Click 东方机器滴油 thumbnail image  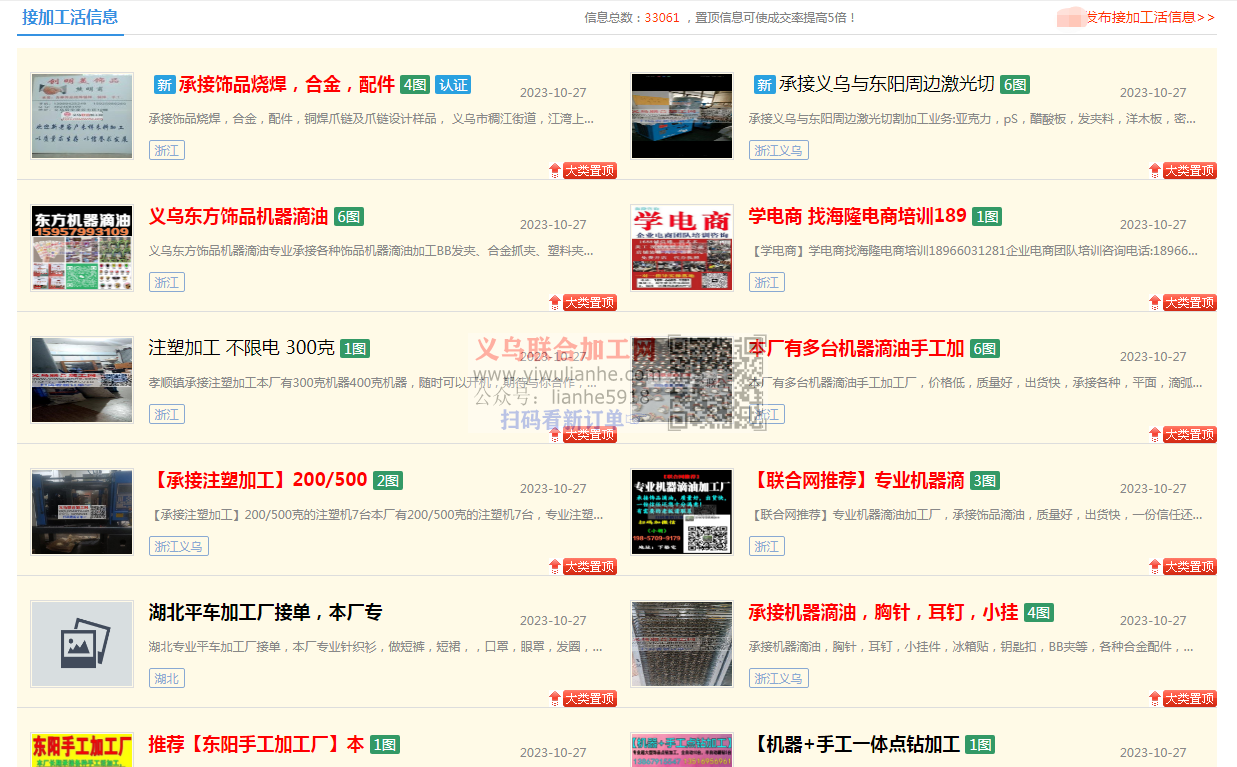pos(82,247)
